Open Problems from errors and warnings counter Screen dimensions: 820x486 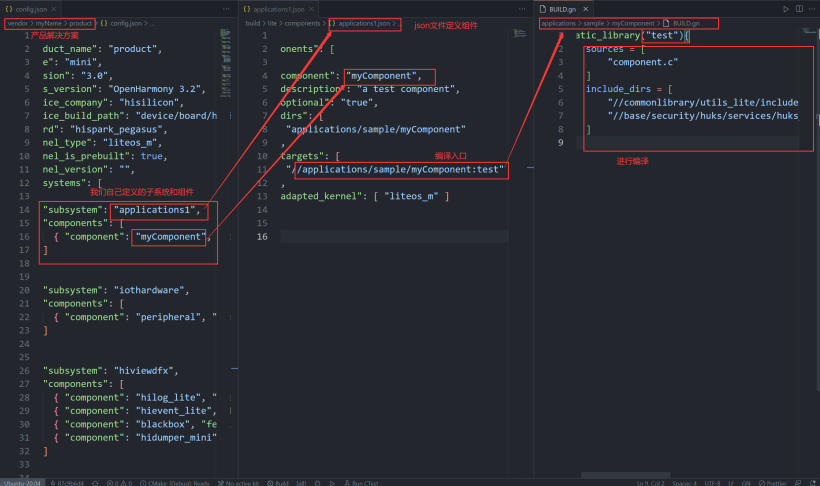pyautogui.click(x=119, y=483)
